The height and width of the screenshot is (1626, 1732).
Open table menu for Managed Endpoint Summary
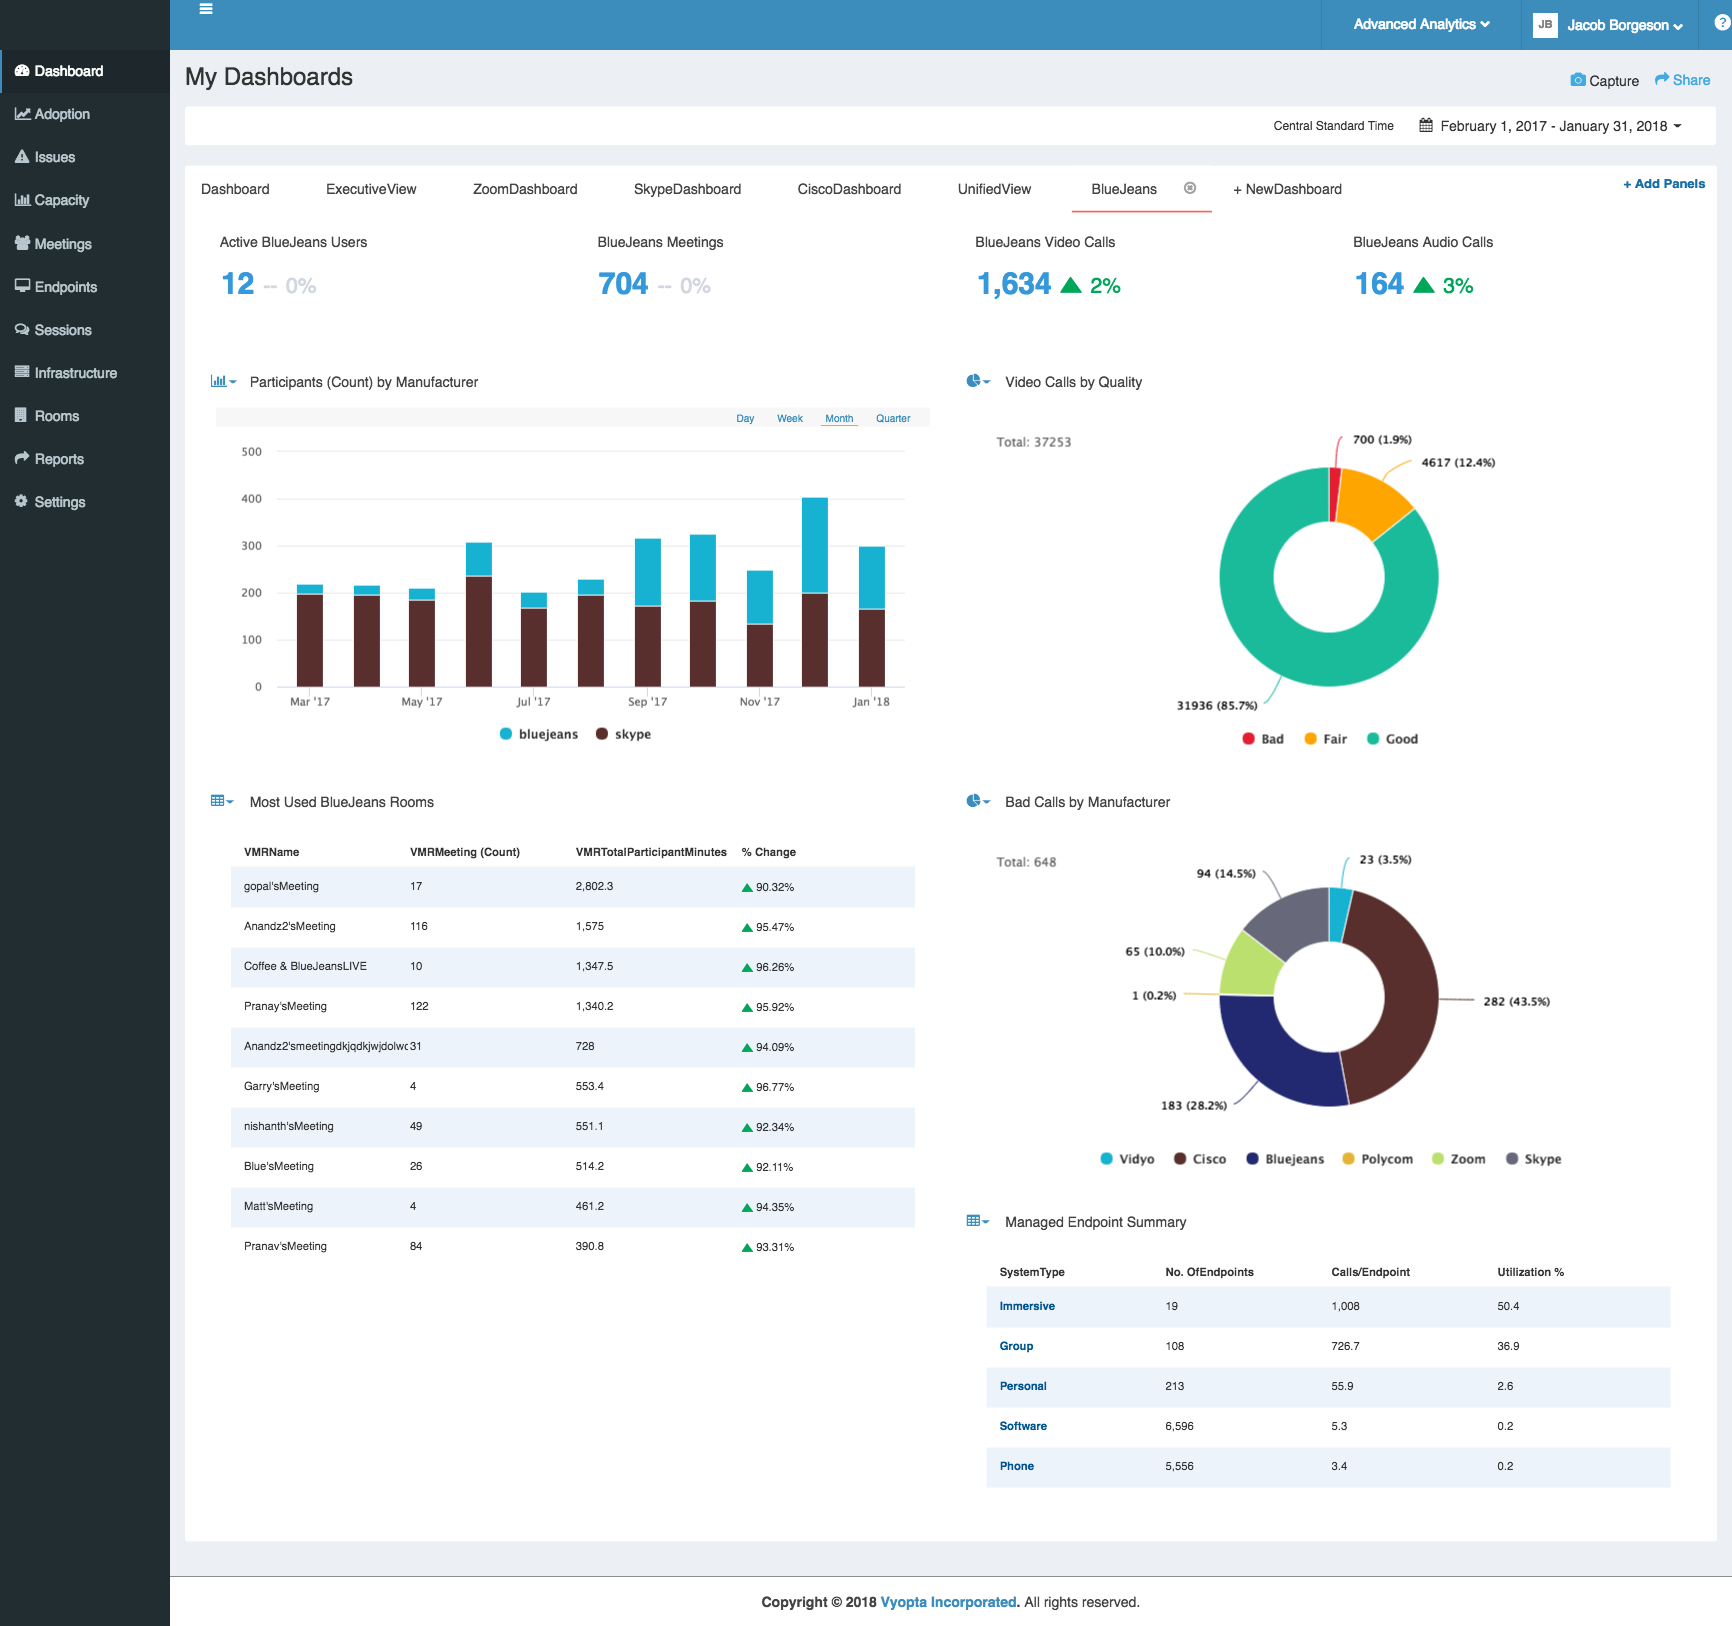pos(978,1221)
